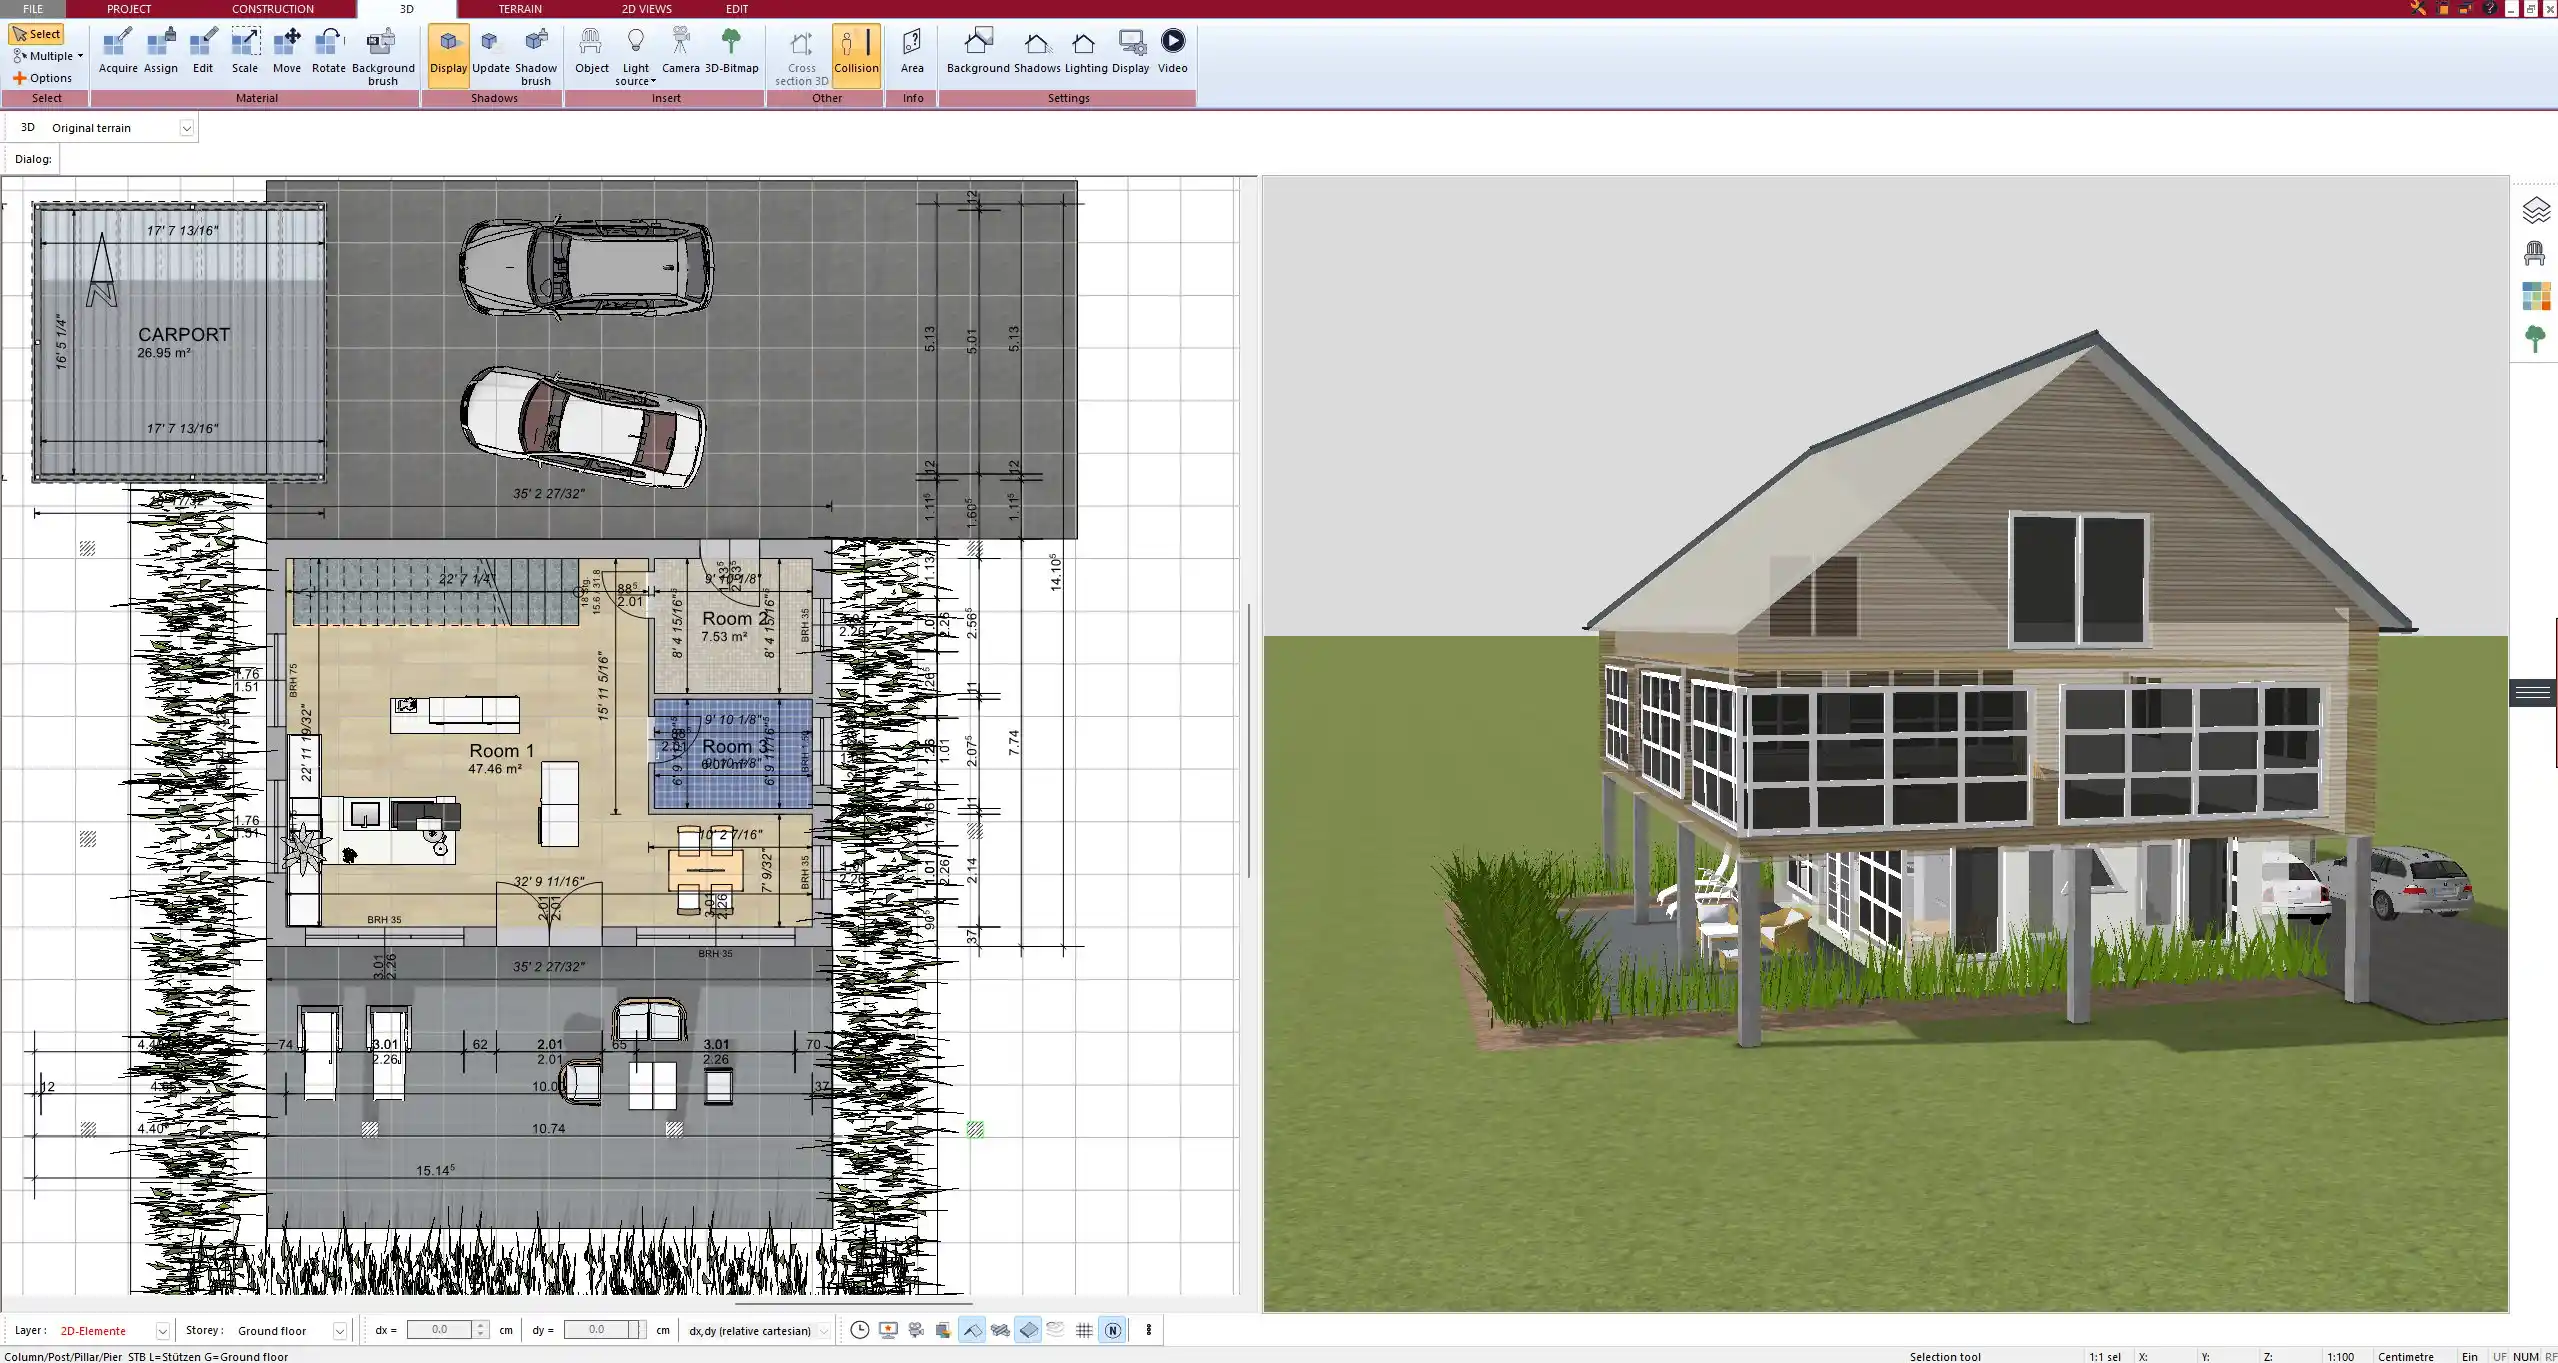Select the Assign material tool
Viewport: 2558px width, 1363px height.
(161, 52)
